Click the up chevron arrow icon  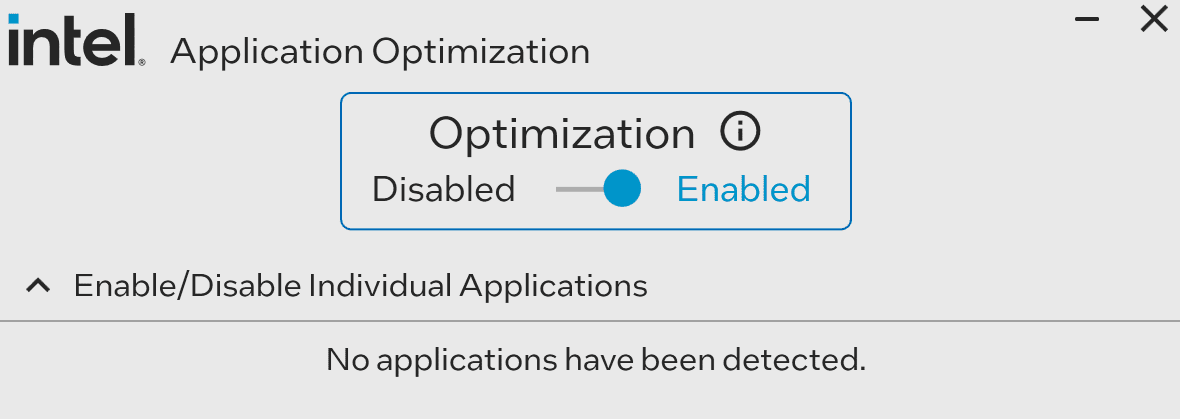pyautogui.click(x=38, y=286)
